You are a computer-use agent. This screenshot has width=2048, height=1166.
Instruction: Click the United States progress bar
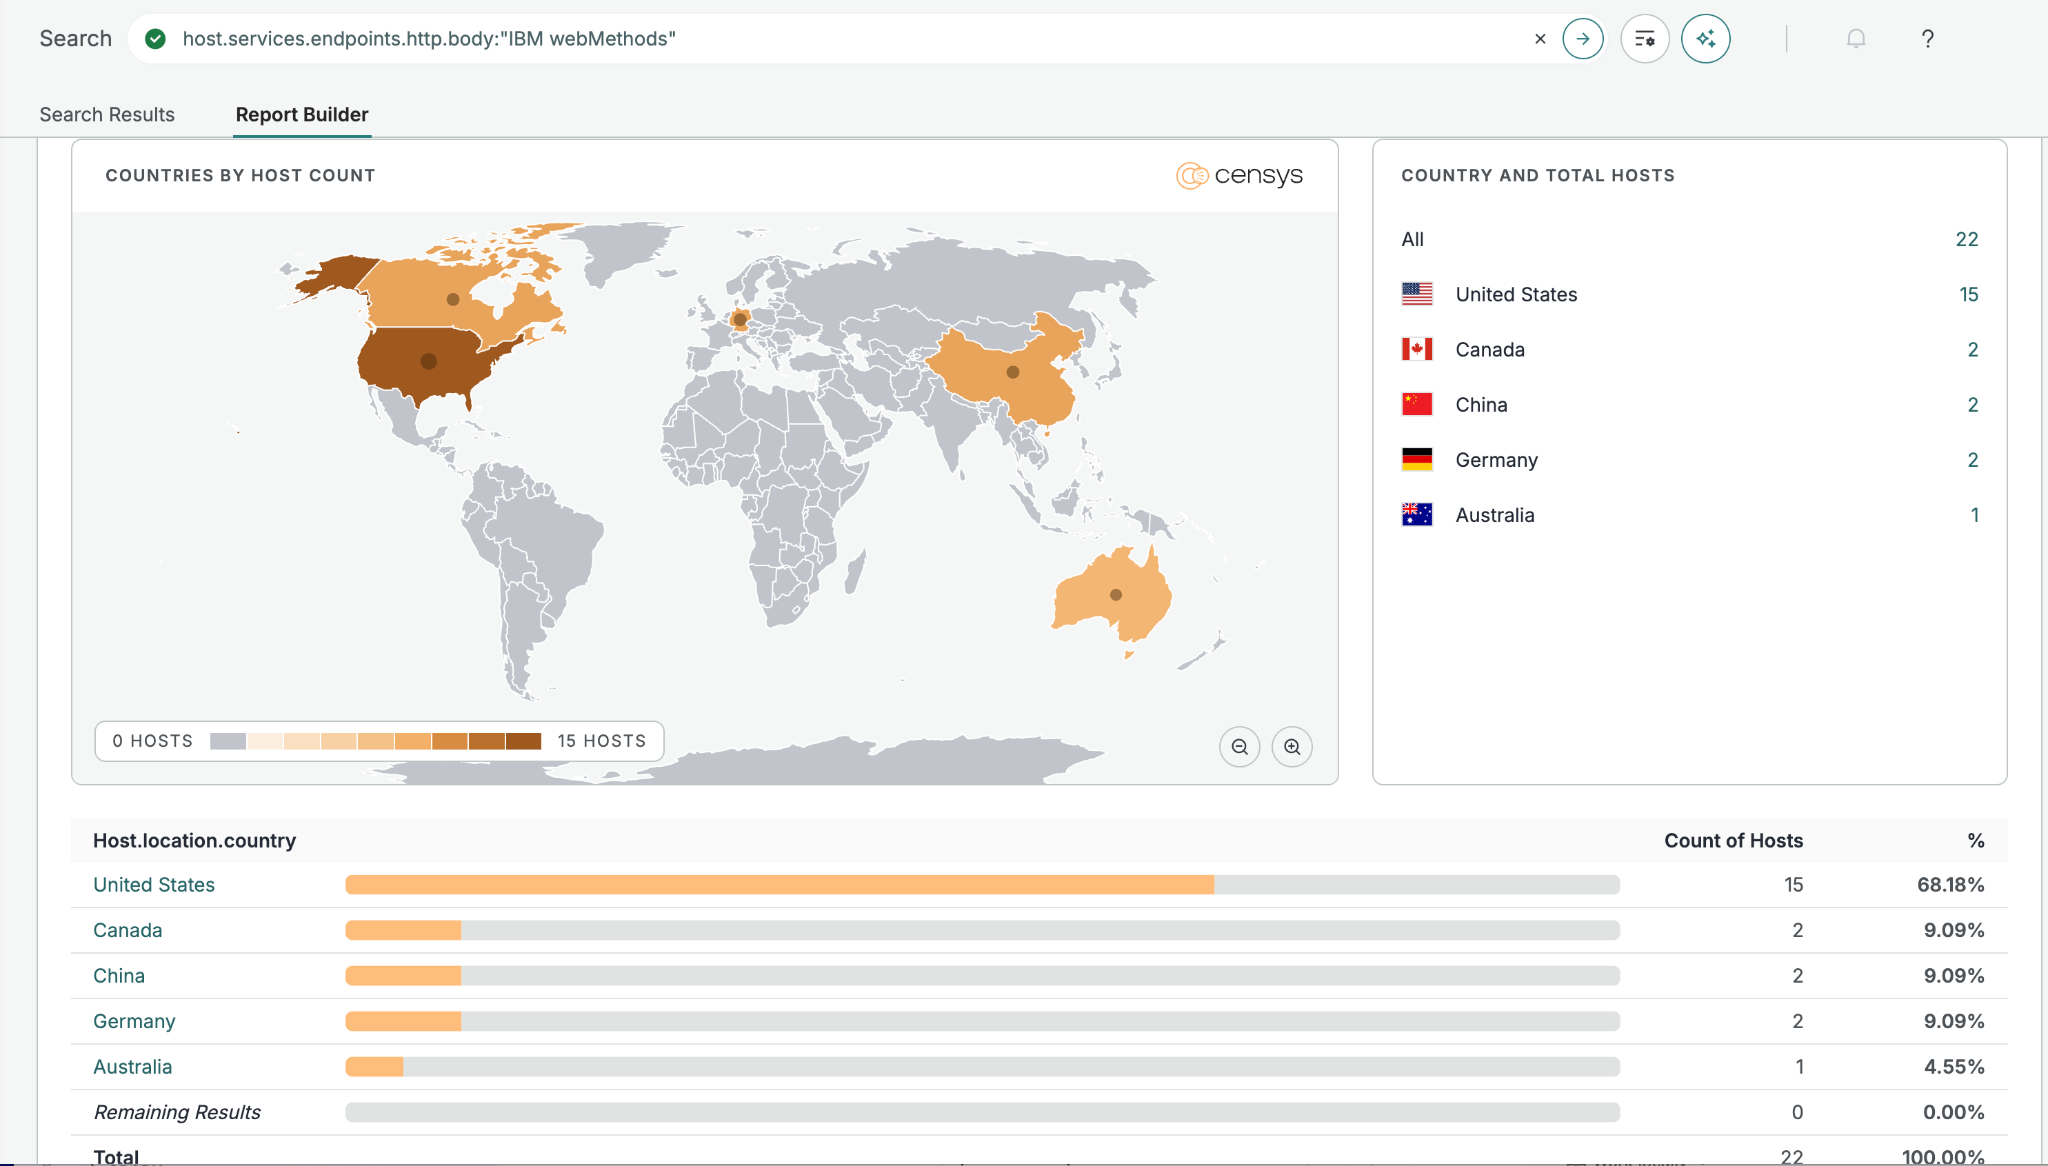click(982, 885)
